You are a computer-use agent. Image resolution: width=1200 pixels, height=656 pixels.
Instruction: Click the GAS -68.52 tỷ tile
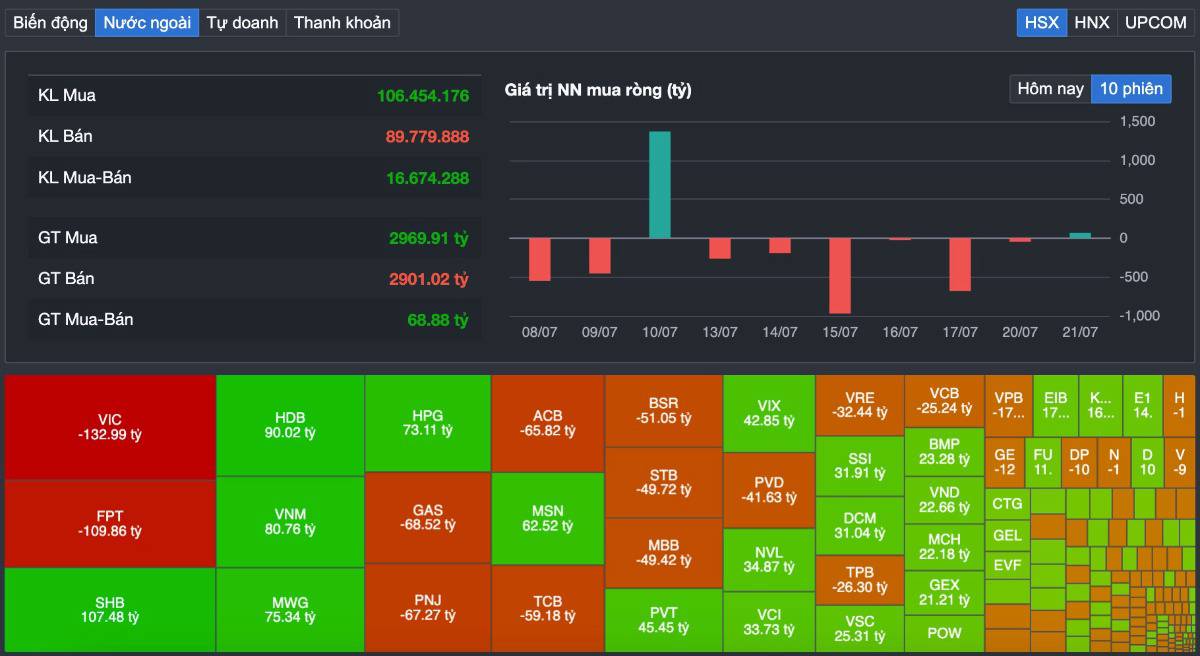428,518
